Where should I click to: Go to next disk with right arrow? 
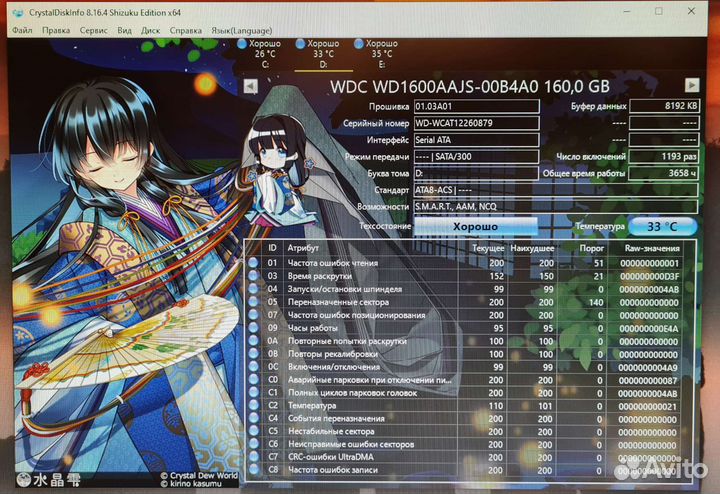pyautogui.click(x=692, y=85)
